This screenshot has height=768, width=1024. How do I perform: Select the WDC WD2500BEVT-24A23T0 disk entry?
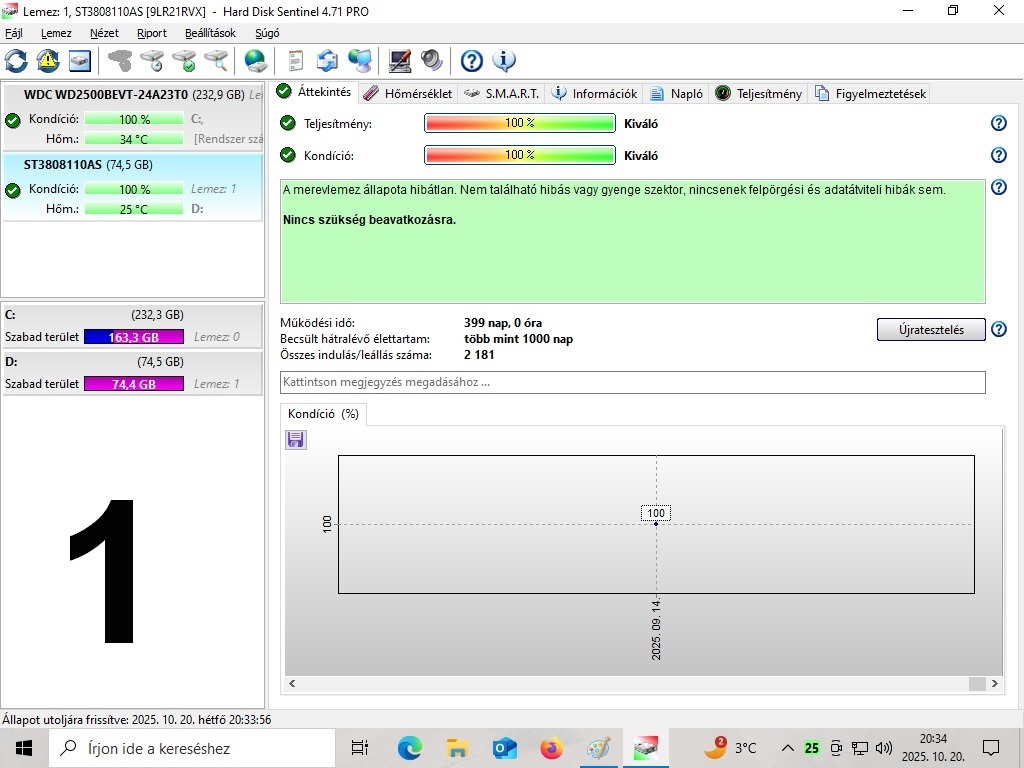[x=133, y=116]
